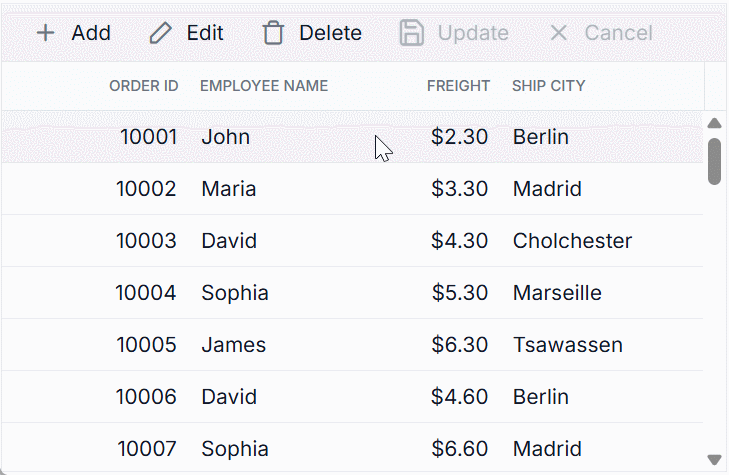Image resolution: width=729 pixels, height=475 pixels.
Task: Sort by the Freight column header
Action: pos(458,86)
